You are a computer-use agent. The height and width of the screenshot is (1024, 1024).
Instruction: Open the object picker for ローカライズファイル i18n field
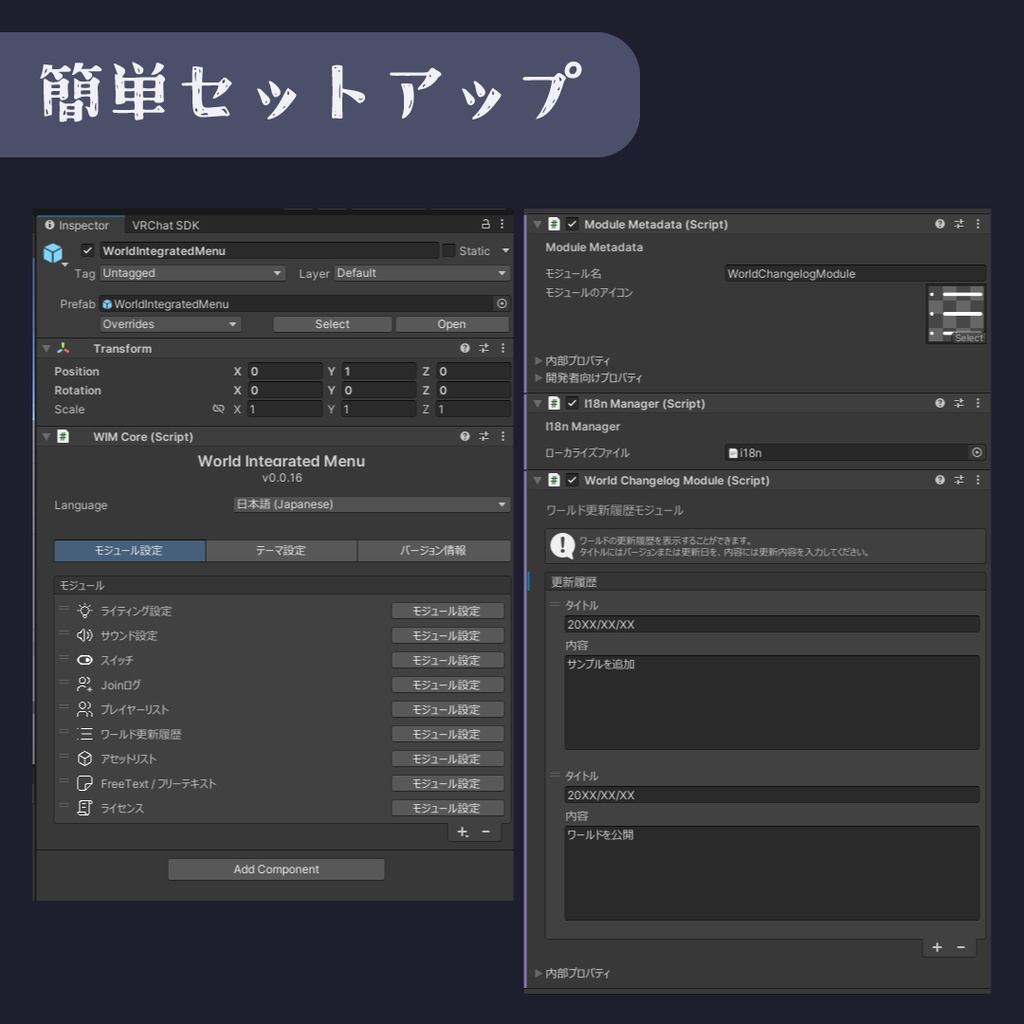click(x=977, y=452)
